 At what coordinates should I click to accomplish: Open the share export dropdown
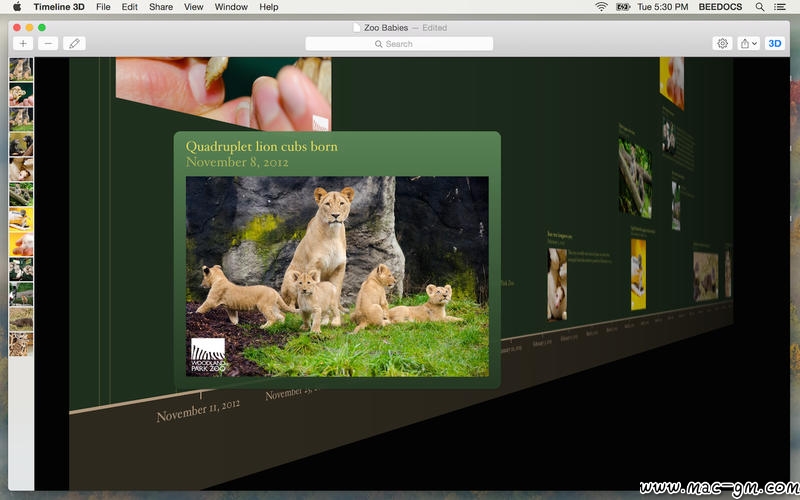click(x=748, y=43)
